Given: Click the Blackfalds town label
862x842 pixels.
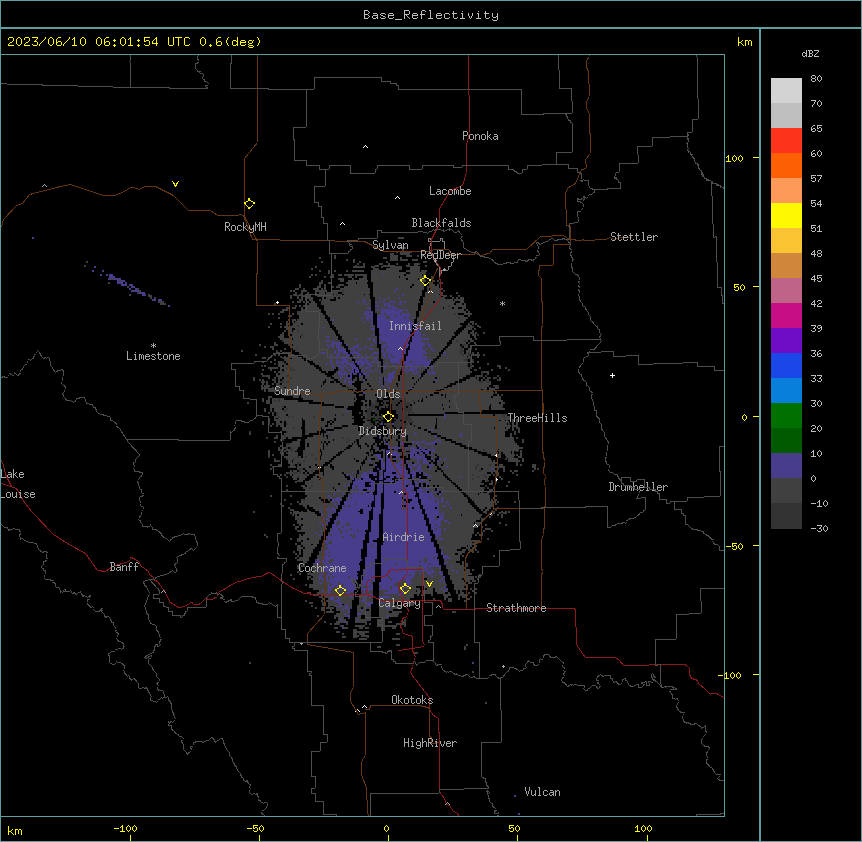Looking at the screenshot, I should [x=441, y=223].
